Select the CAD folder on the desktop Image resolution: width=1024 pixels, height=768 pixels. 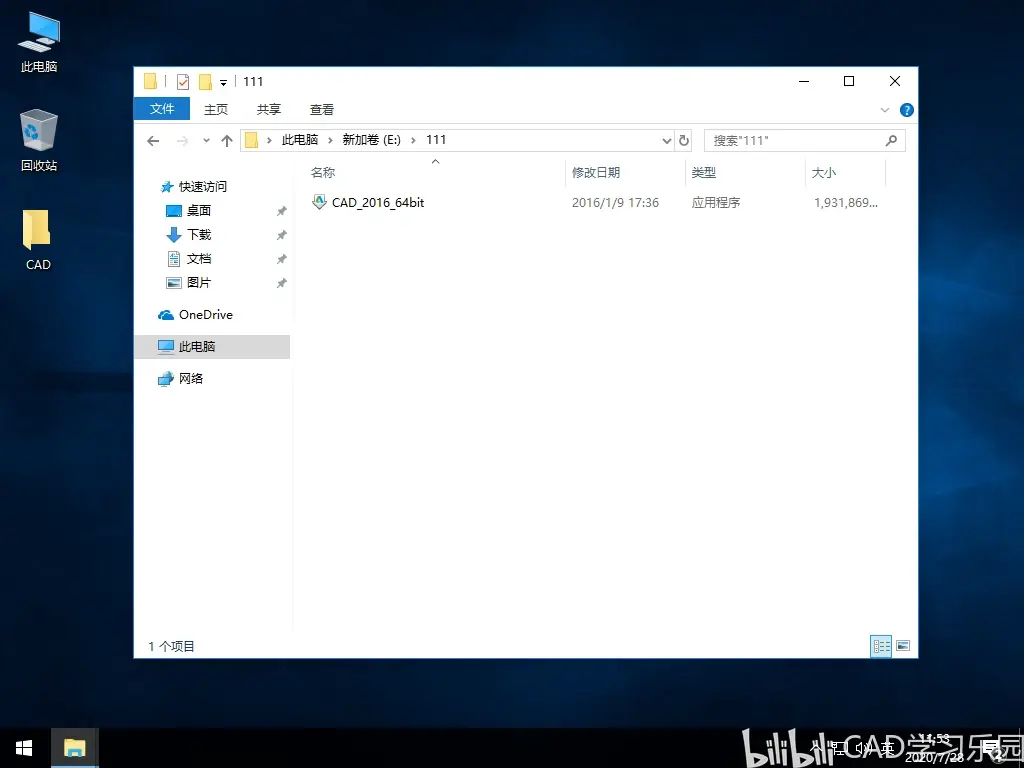[x=38, y=240]
